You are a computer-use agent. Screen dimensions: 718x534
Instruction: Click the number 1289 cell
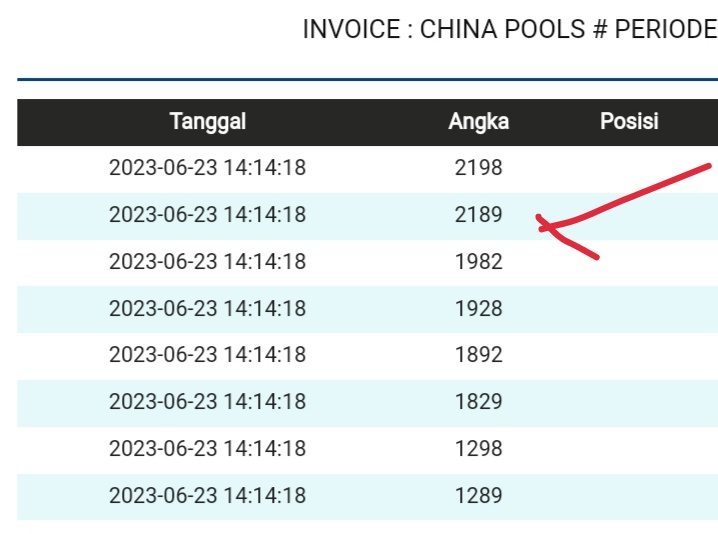478,496
